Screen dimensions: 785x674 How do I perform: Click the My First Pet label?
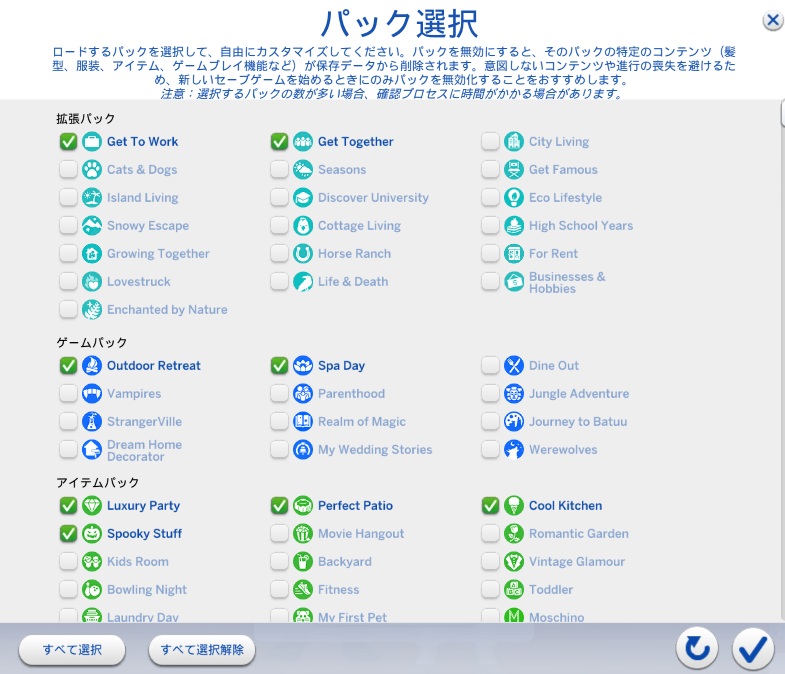coord(352,617)
